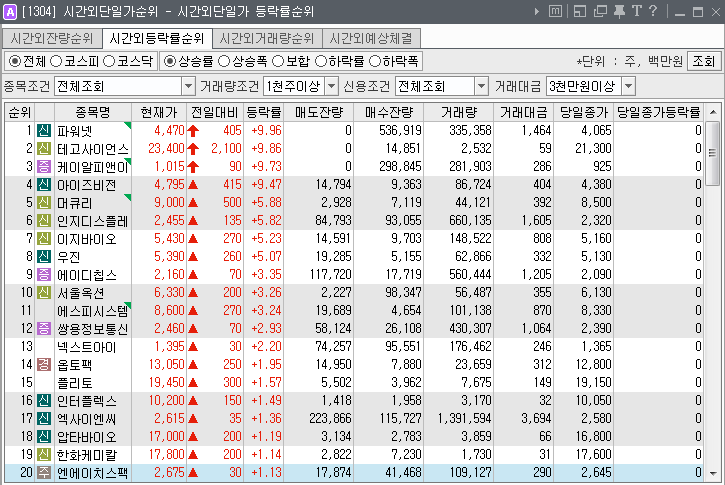This screenshot has height=485, width=725.
Task: Click the 신 badge next to 서울옥션
Action: [44, 293]
